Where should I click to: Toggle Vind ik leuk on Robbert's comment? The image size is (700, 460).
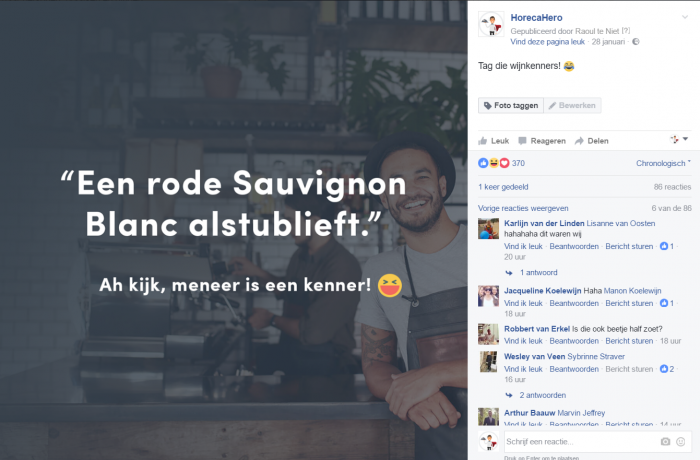click(x=523, y=341)
